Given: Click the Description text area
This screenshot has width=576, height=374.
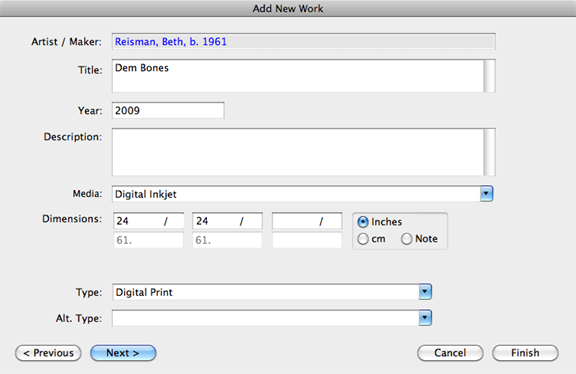Looking at the screenshot, I should (298, 152).
